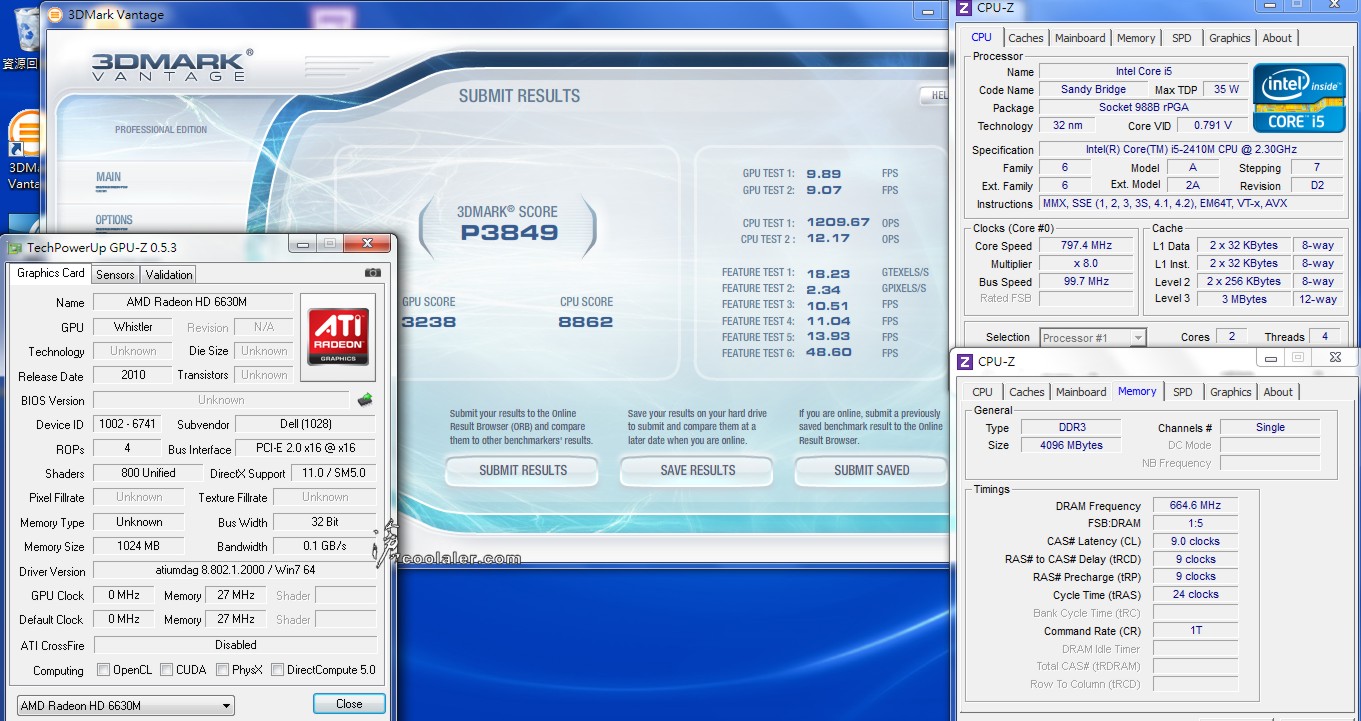The image size is (1361, 721).
Task: Click the ATI CrossFire Disabled field
Action: click(x=235, y=645)
